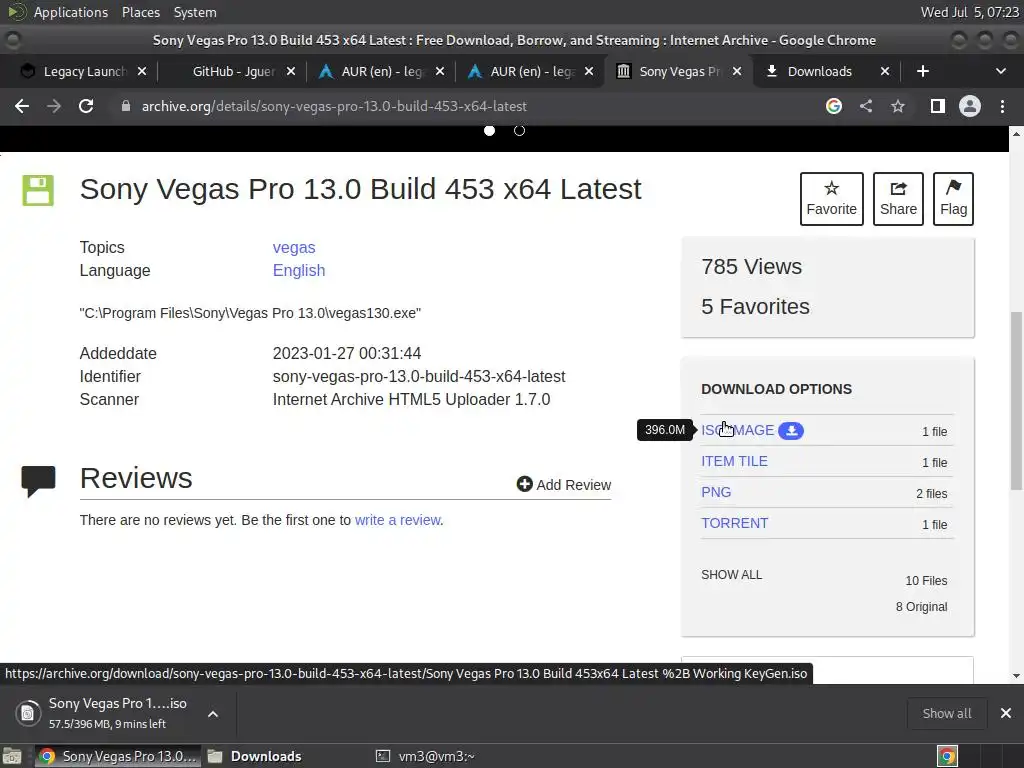Open ITEM TILE download option
The width and height of the screenshot is (1024, 768).
[734, 461]
